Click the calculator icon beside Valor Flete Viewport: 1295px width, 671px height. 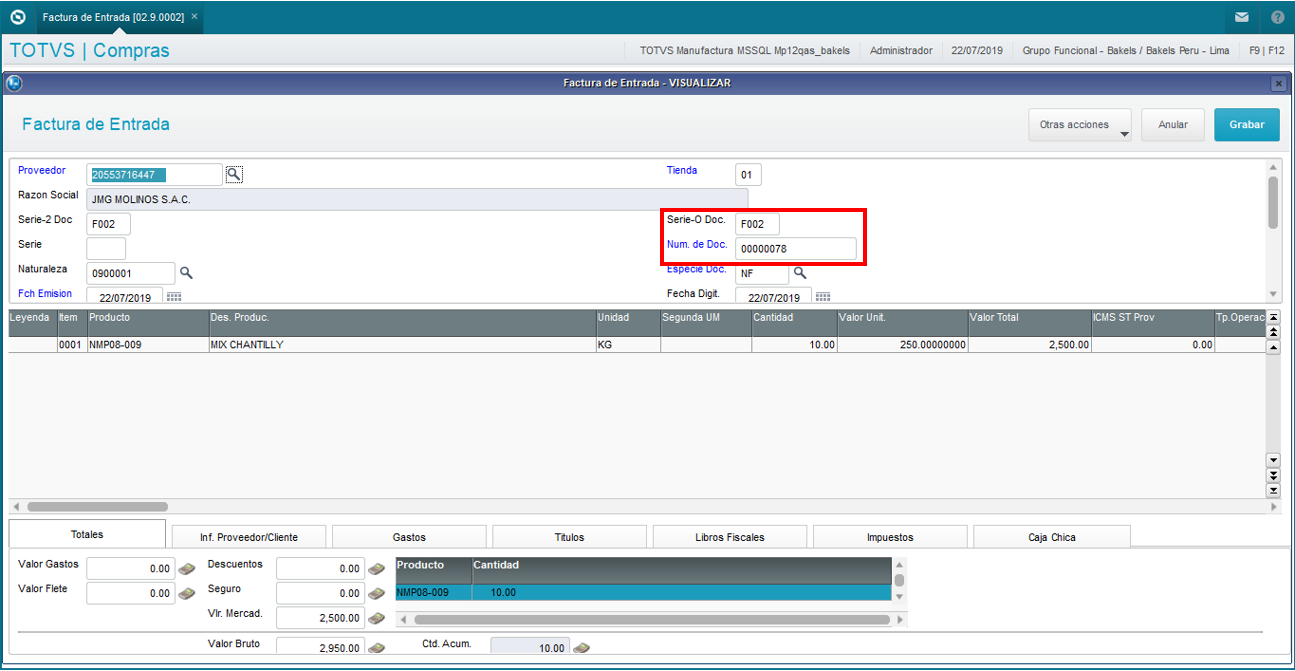click(186, 593)
